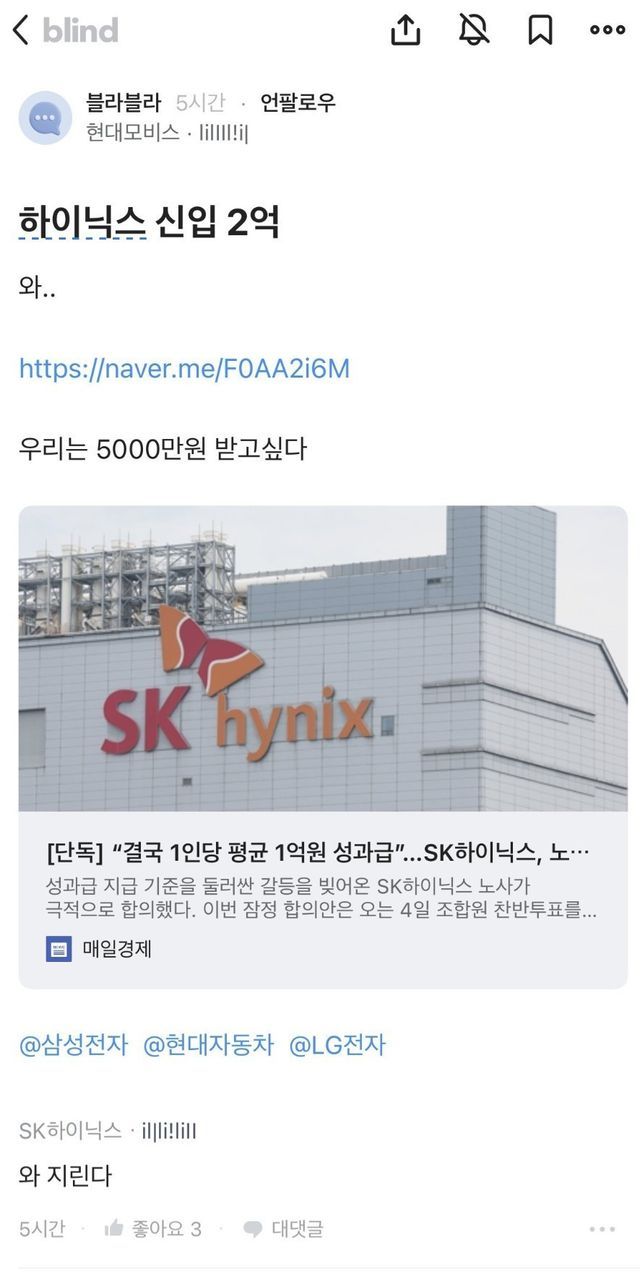Tap the back arrow chevron
This screenshot has width=640, height=1280.
[x=20, y=31]
